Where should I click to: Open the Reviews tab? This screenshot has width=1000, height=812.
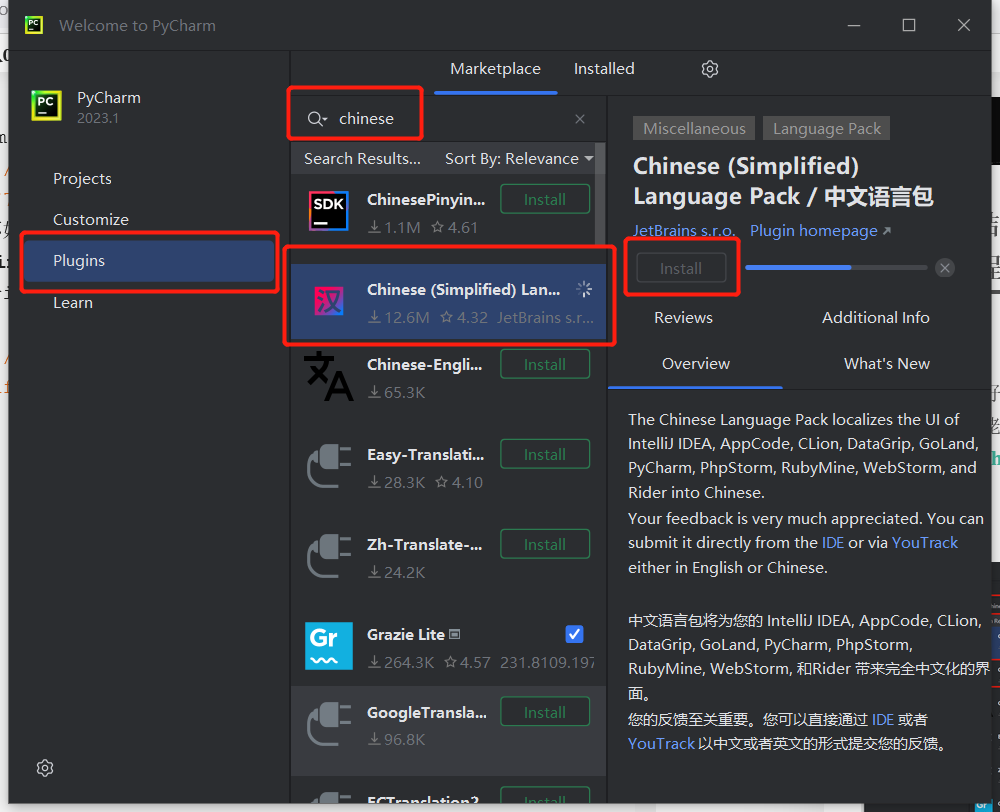pyautogui.click(x=683, y=318)
